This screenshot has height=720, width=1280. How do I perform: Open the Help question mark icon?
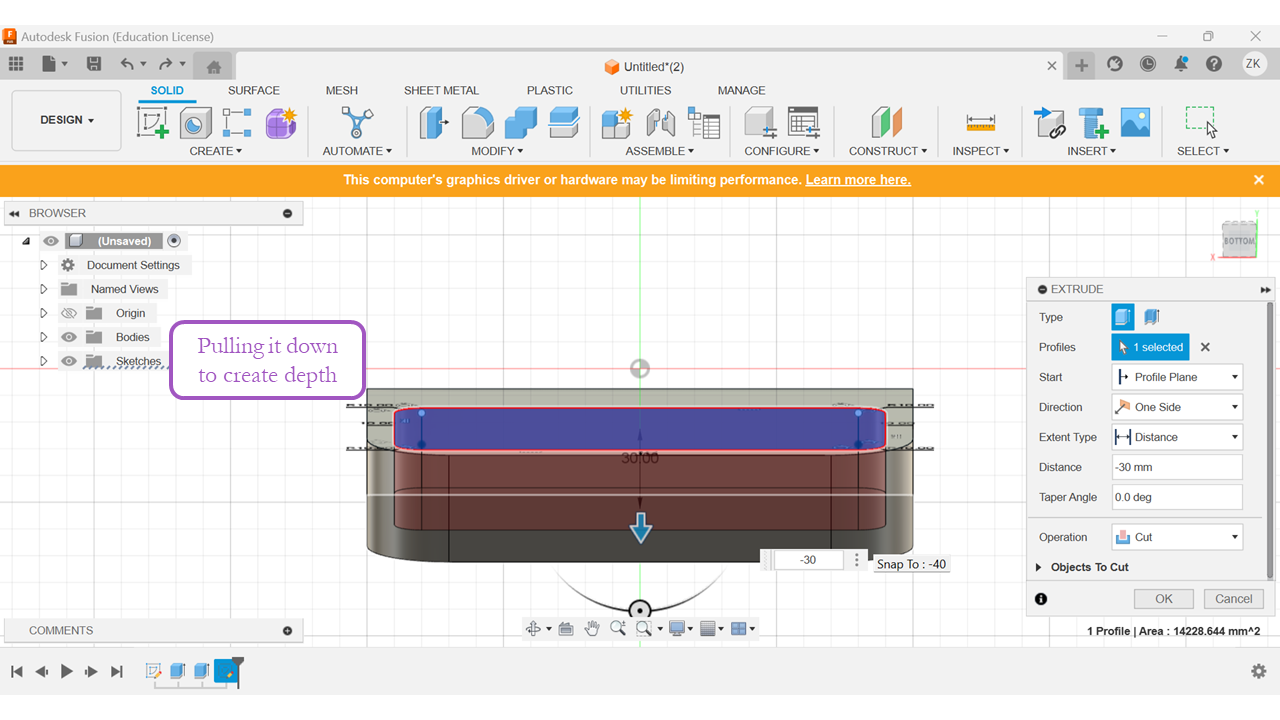click(1214, 64)
